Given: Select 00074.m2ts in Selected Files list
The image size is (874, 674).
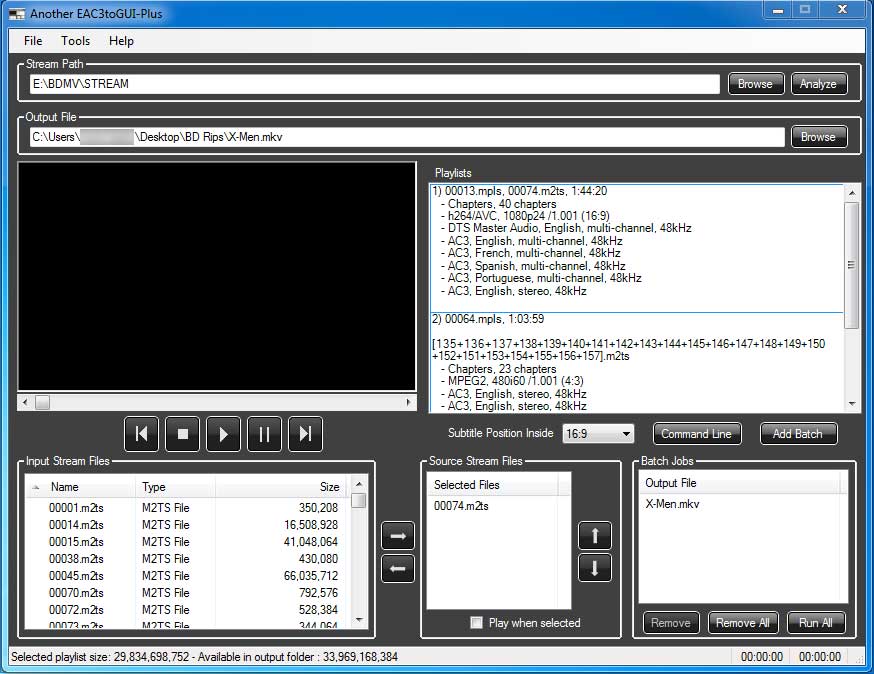Looking at the screenshot, I should tap(462, 506).
